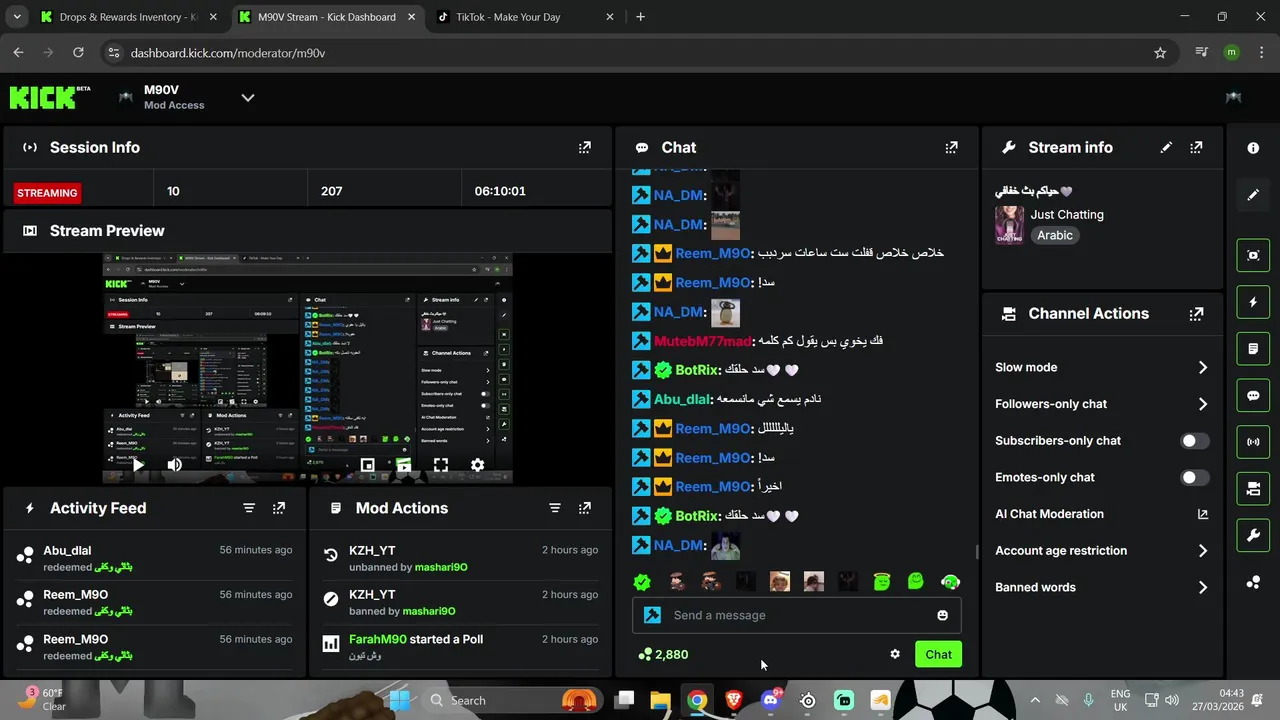Click the browser address bar URL
Screen dimensions: 1280x720
(228, 53)
